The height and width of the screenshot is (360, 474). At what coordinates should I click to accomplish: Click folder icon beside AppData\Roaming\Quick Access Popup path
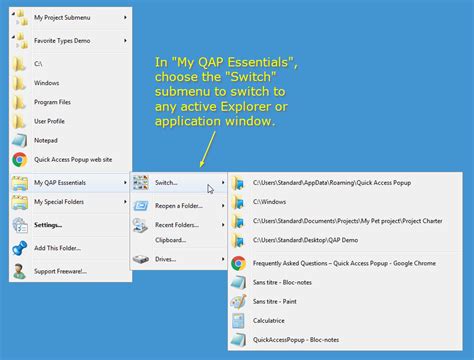click(x=238, y=183)
